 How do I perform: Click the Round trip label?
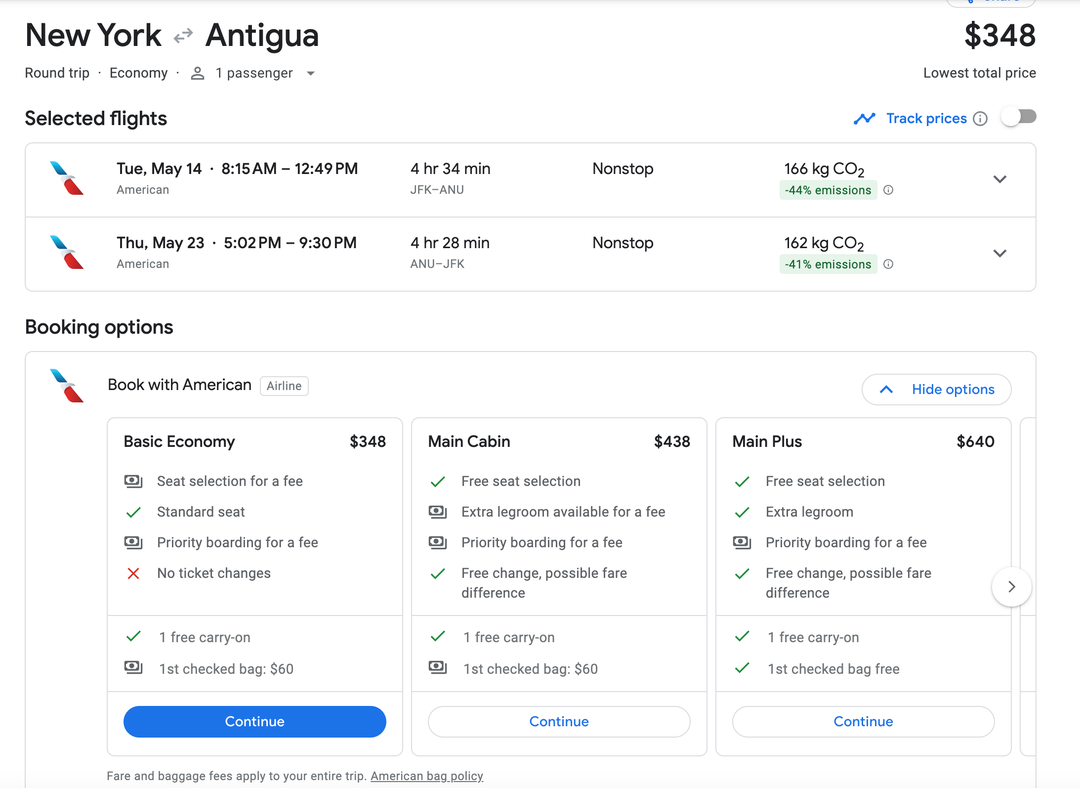point(56,72)
